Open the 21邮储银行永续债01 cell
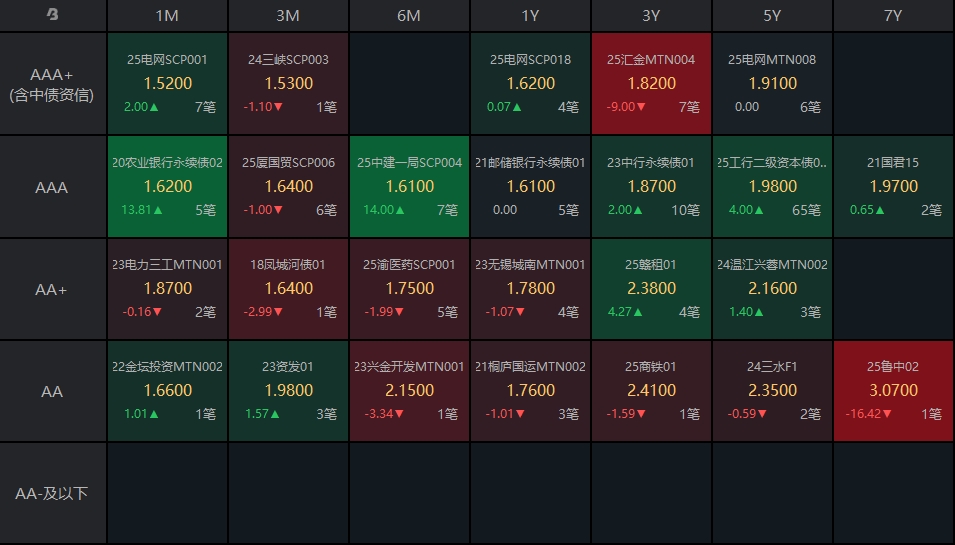The image size is (955, 545). (x=530, y=186)
